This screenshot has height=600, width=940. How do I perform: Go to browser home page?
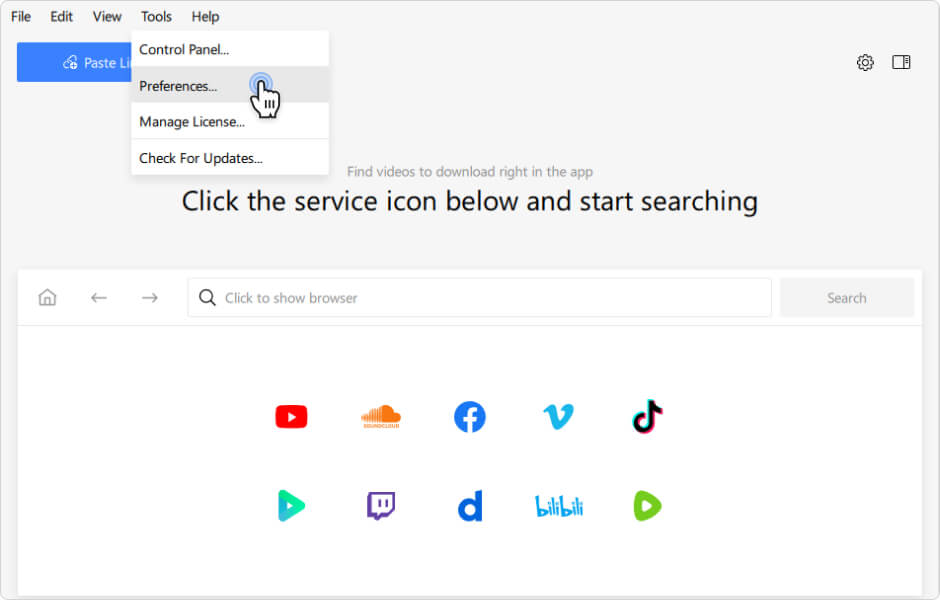47,298
